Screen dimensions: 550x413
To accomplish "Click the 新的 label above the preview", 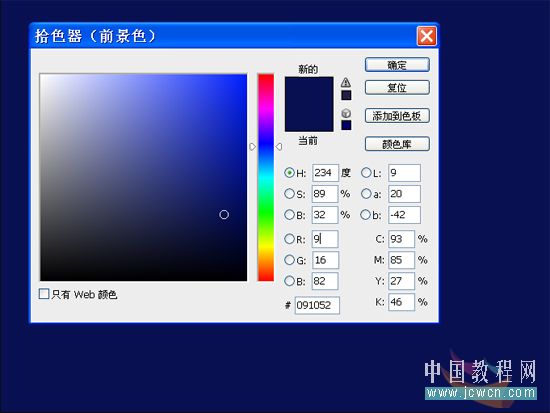I will (x=308, y=69).
